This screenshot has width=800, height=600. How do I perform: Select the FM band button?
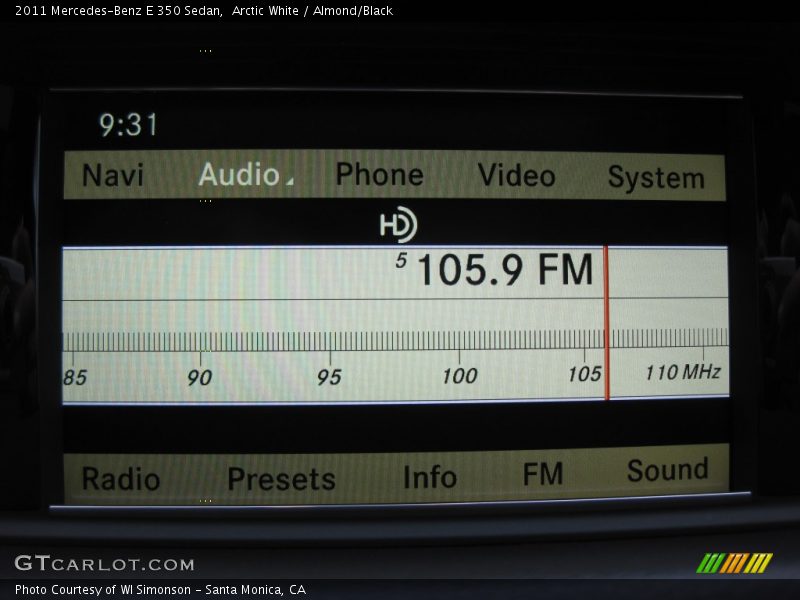543,474
